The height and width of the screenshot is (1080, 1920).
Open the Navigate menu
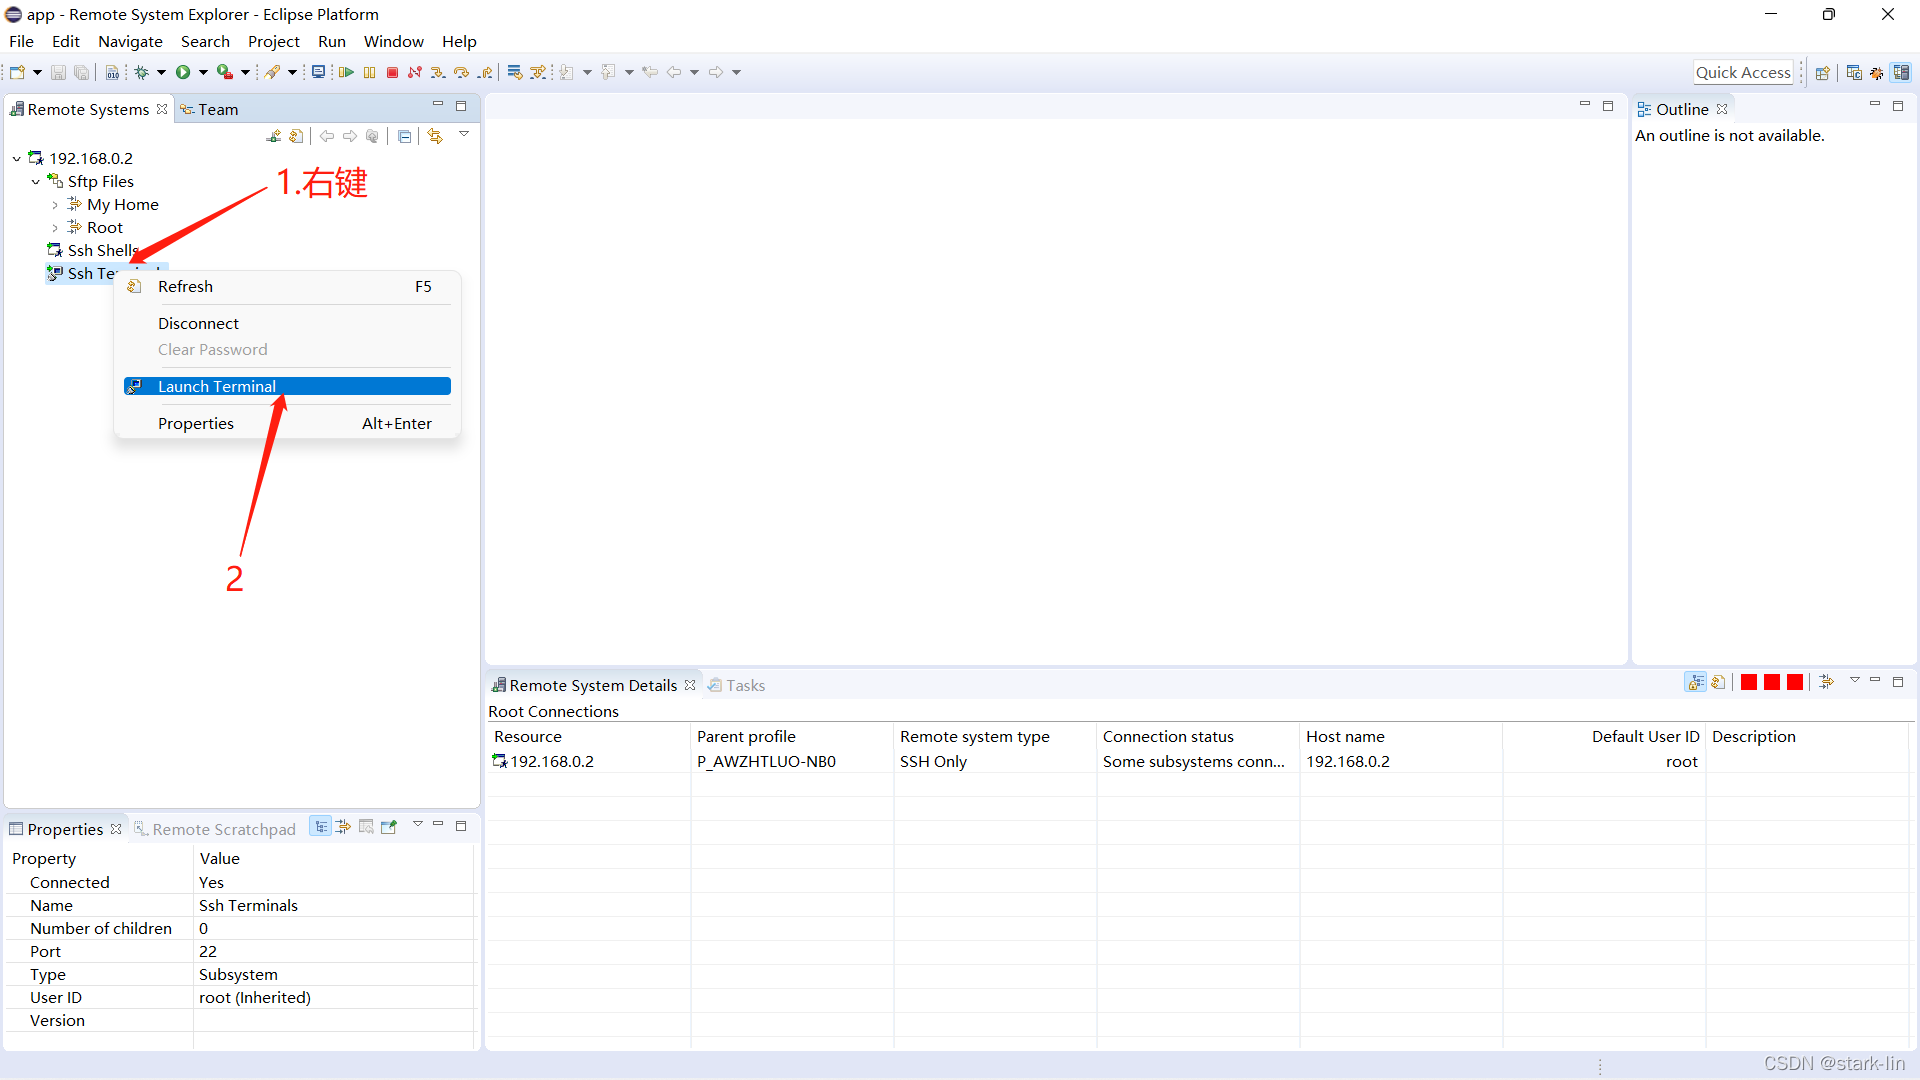(130, 41)
